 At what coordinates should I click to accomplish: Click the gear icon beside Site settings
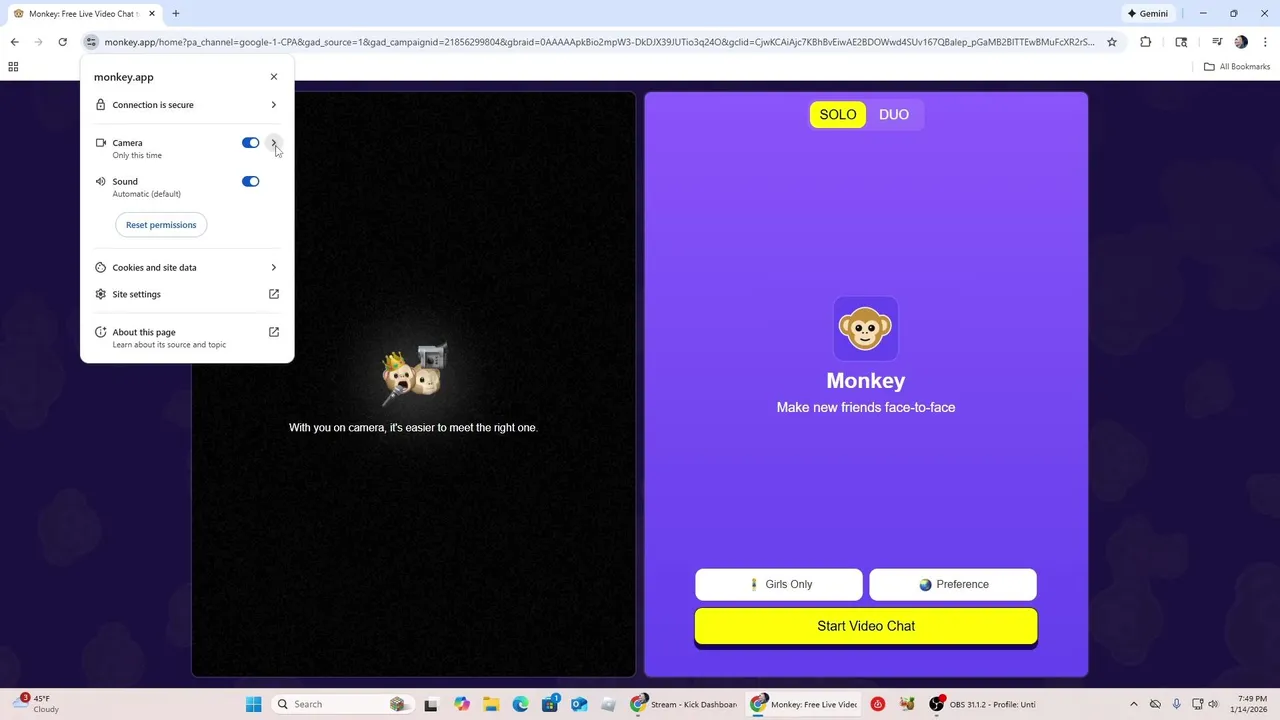pyautogui.click(x=101, y=294)
